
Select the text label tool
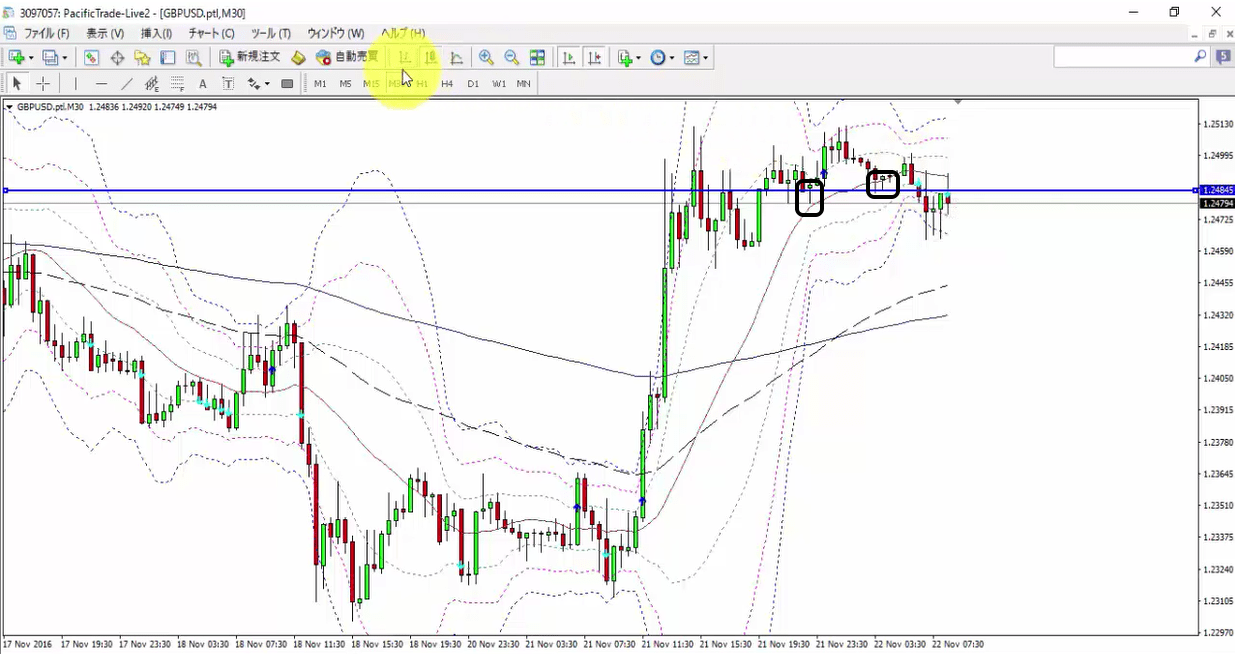[228, 84]
